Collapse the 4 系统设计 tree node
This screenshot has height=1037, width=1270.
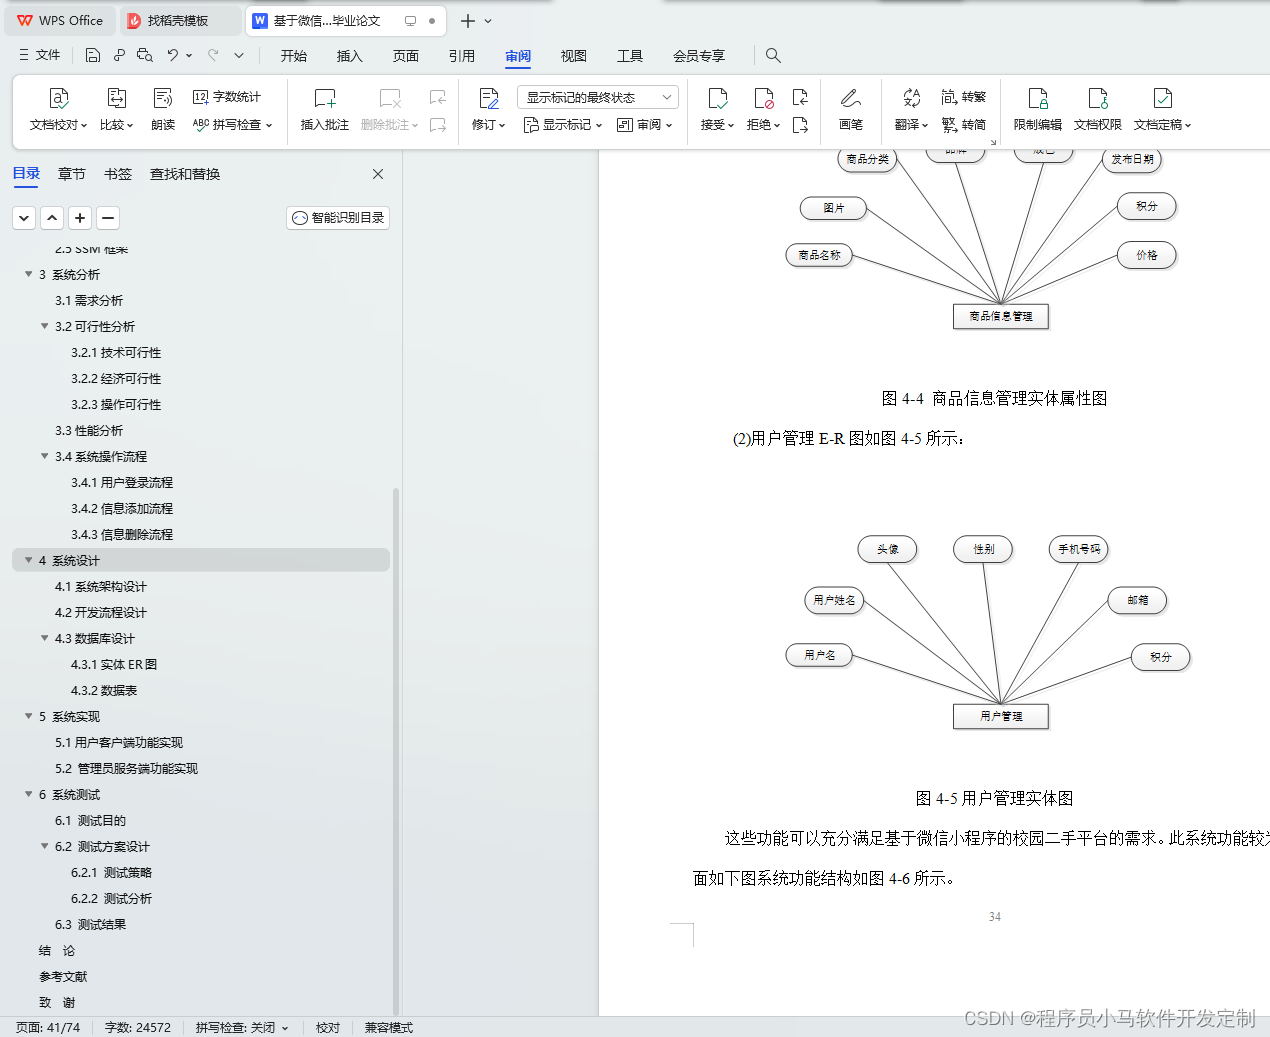point(29,560)
